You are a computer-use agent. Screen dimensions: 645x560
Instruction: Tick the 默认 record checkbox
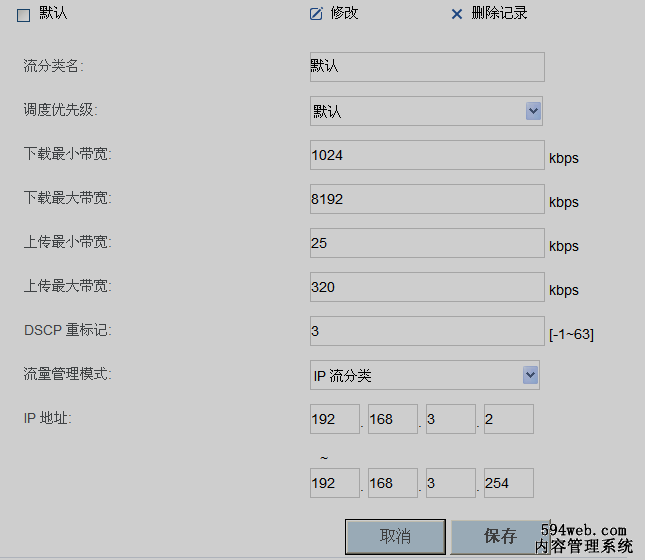(23, 15)
